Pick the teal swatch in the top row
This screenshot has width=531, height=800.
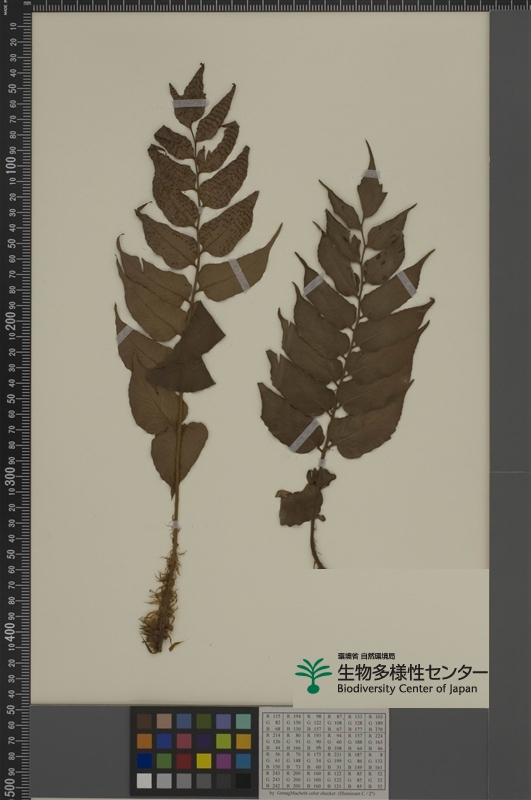tap(243, 721)
